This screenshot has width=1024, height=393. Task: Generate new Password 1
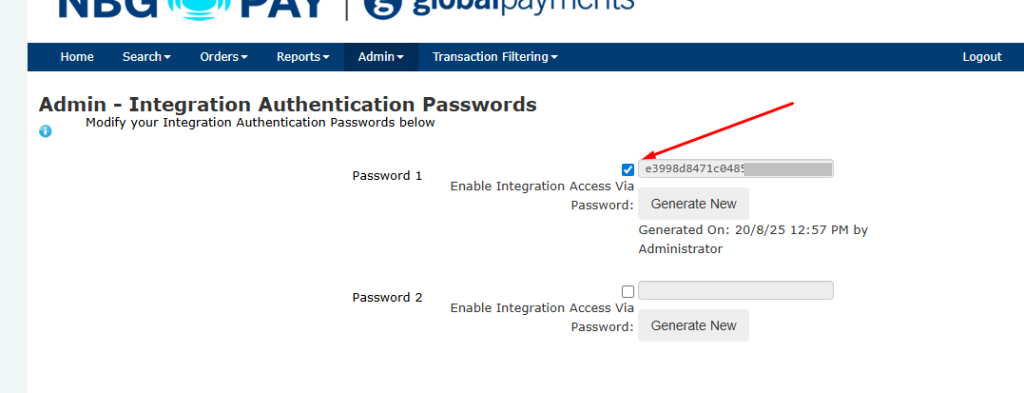click(694, 204)
